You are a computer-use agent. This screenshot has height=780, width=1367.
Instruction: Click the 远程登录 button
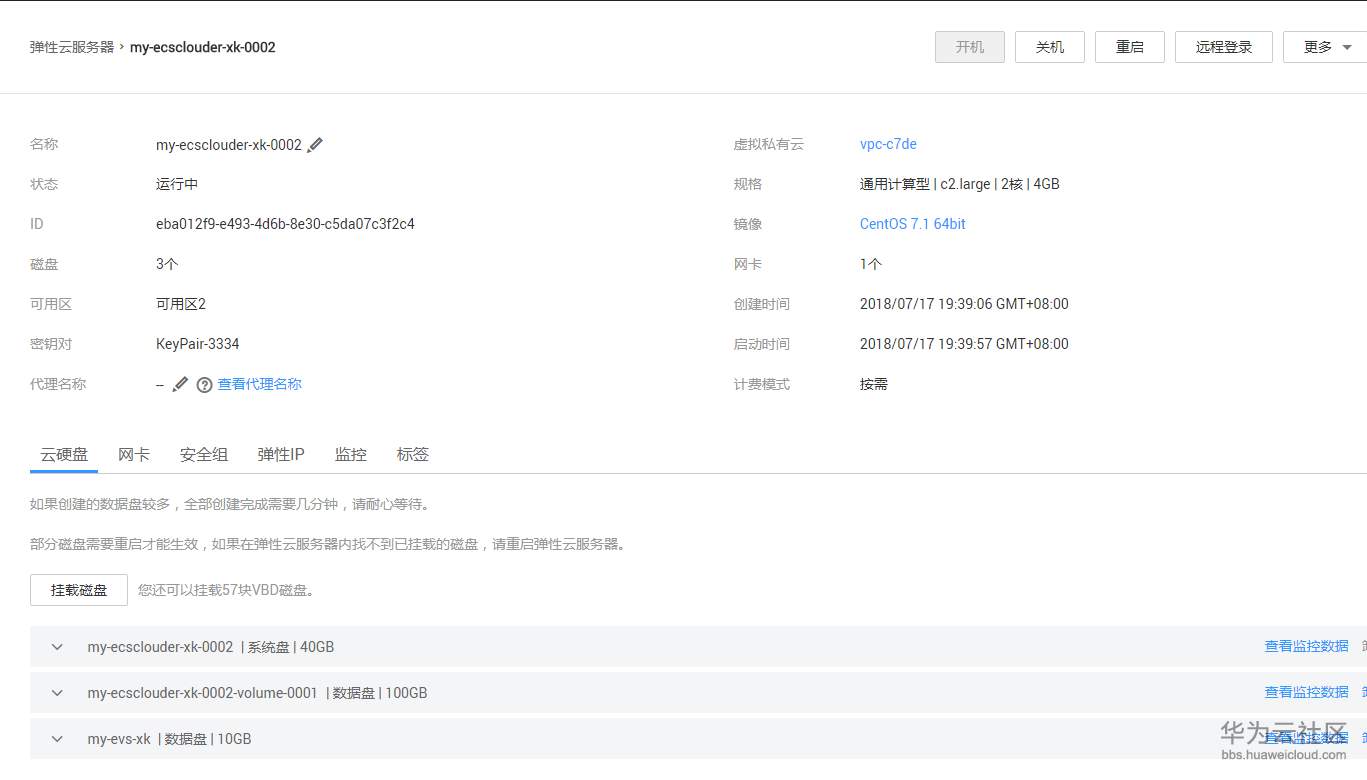coord(1223,46)
